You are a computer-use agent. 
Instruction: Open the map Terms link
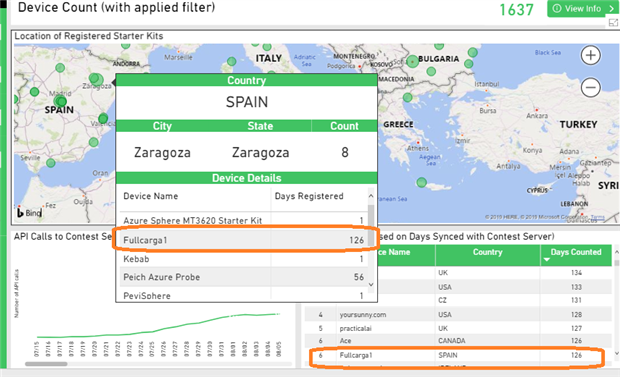tap(597, 217)
